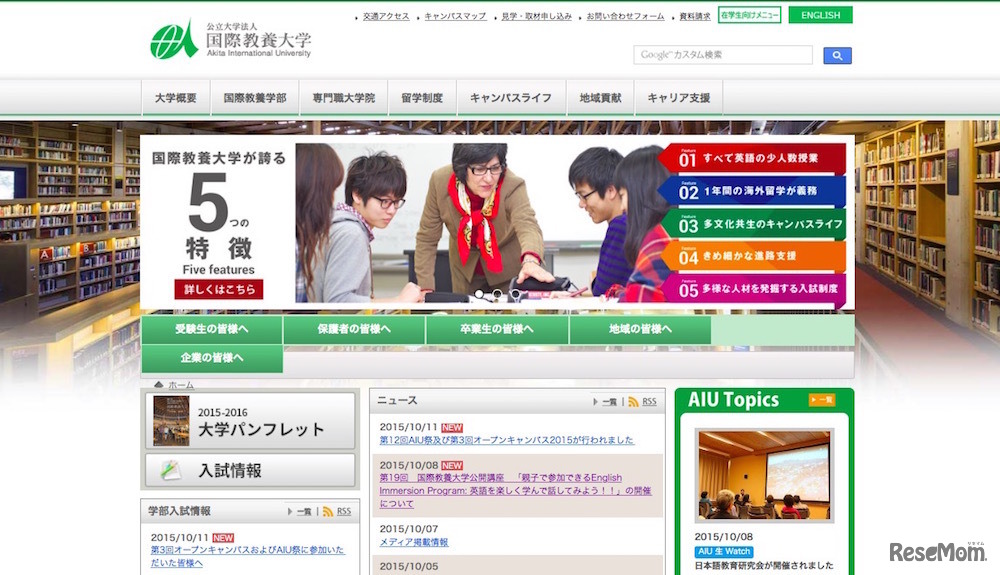Open the 地域貢献 menu

pos(599,98)
